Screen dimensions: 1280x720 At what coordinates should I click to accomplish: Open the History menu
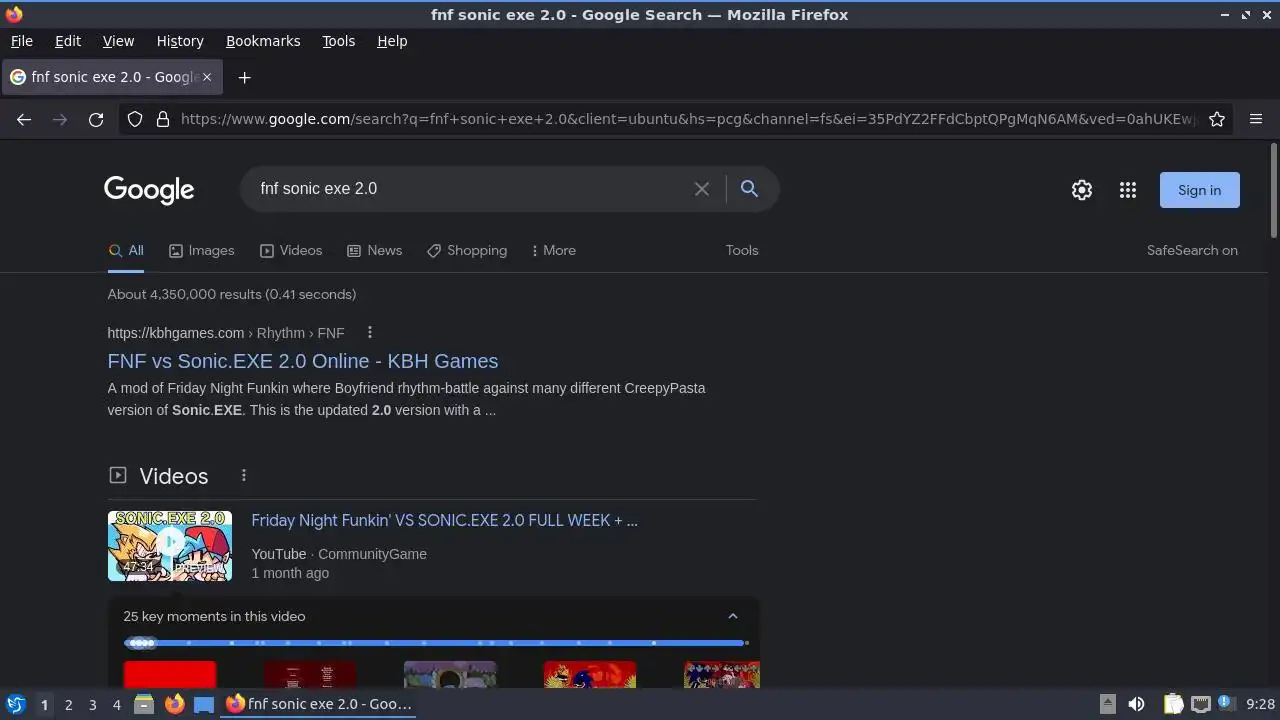click(x=180, y=41)
